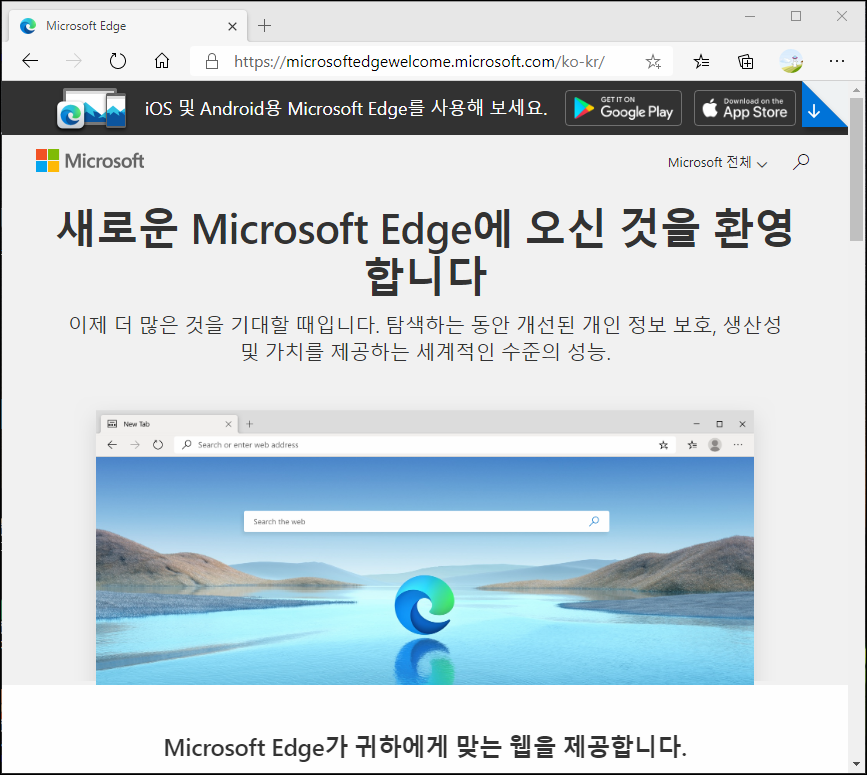The width and height of the screenshot is (867, 775).
Task: Open the Microsoft logo homepage link
Action: [90, 161]
